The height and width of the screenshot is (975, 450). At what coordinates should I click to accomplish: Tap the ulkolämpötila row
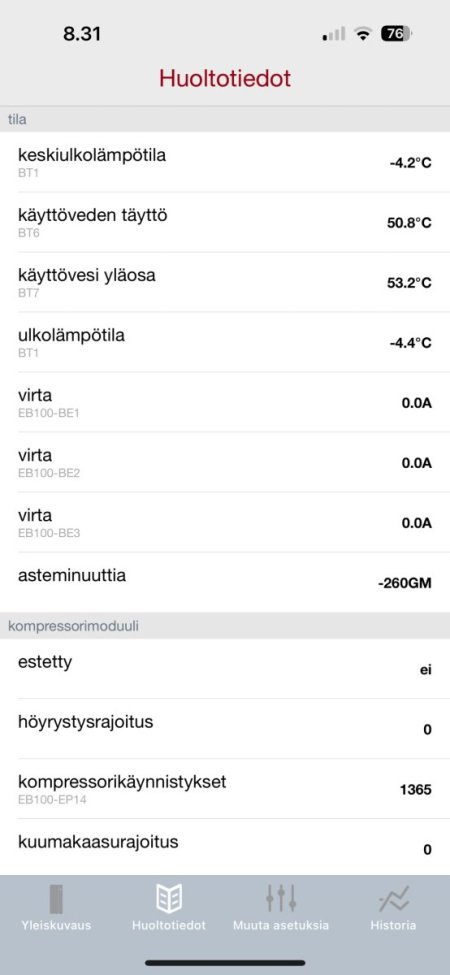pos(225,342)
